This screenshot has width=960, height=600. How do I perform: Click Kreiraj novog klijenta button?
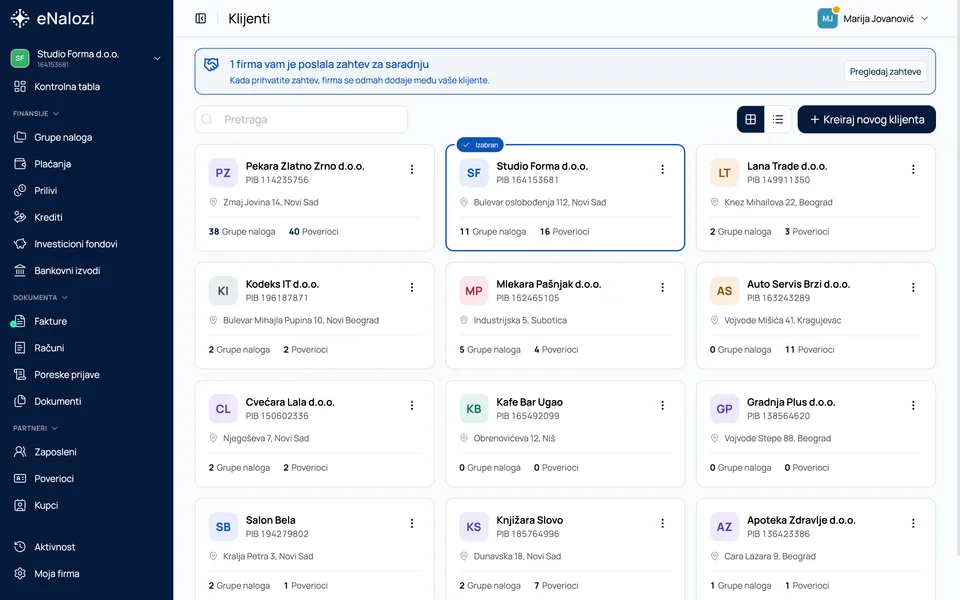(x=866, y=119)
